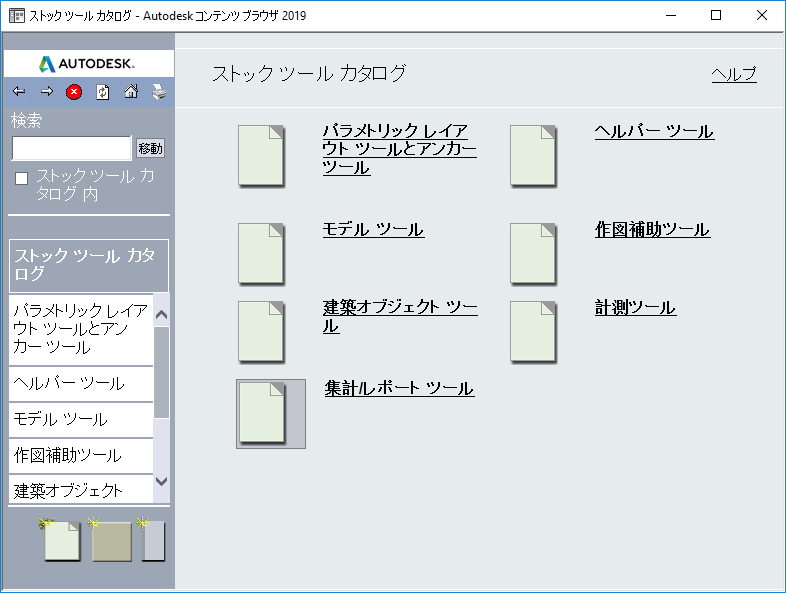Open the ヘルプ link
Screen dimensions: 786x593
coord(734,74)
